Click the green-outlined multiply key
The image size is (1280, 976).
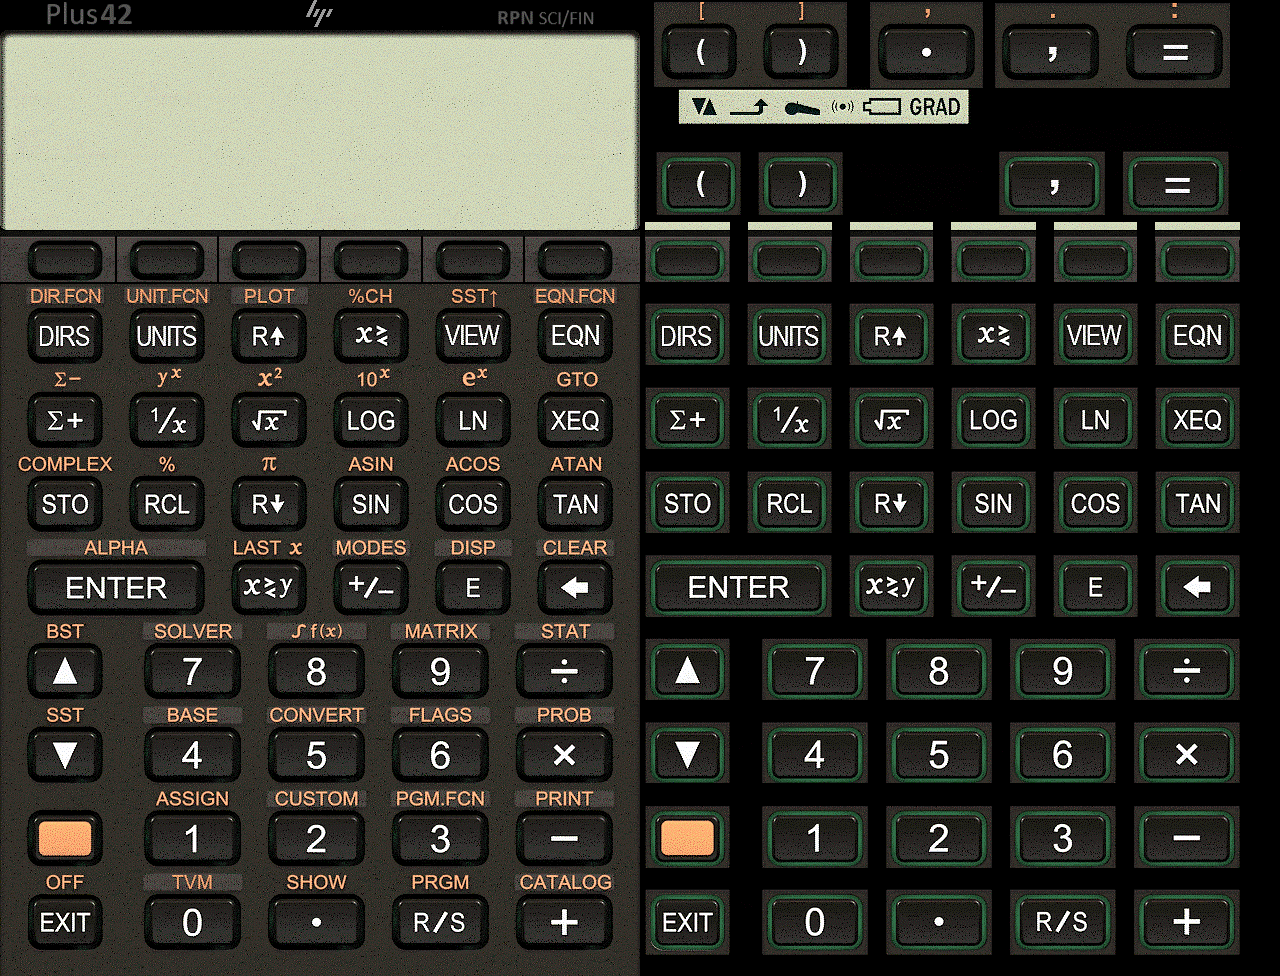tap(1187, 755)
